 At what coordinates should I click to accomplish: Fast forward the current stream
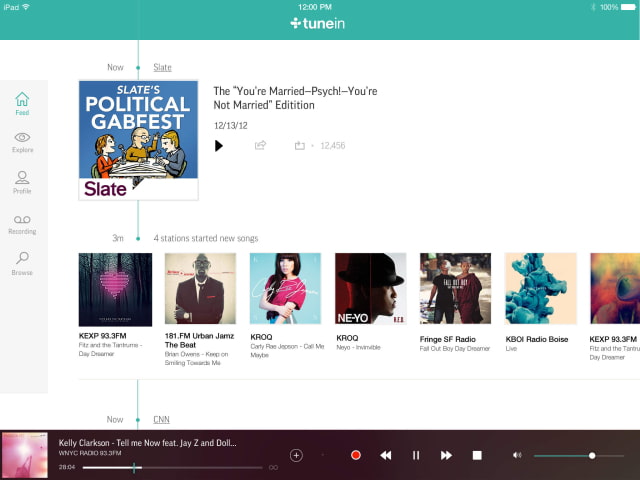pyautogui.click(x=446, y=455)
